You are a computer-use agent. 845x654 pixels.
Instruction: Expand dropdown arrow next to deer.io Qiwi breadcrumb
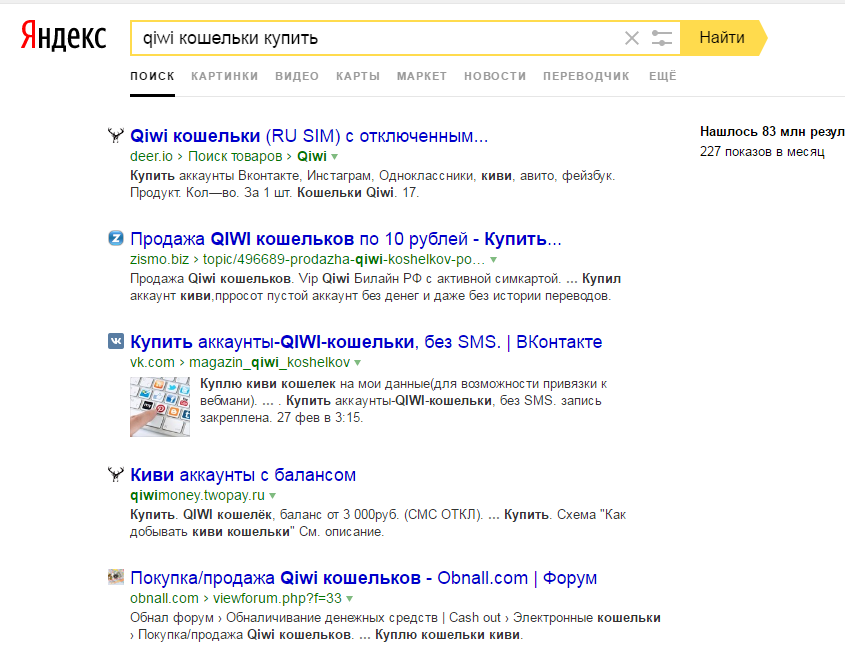(x=335, y=157)
